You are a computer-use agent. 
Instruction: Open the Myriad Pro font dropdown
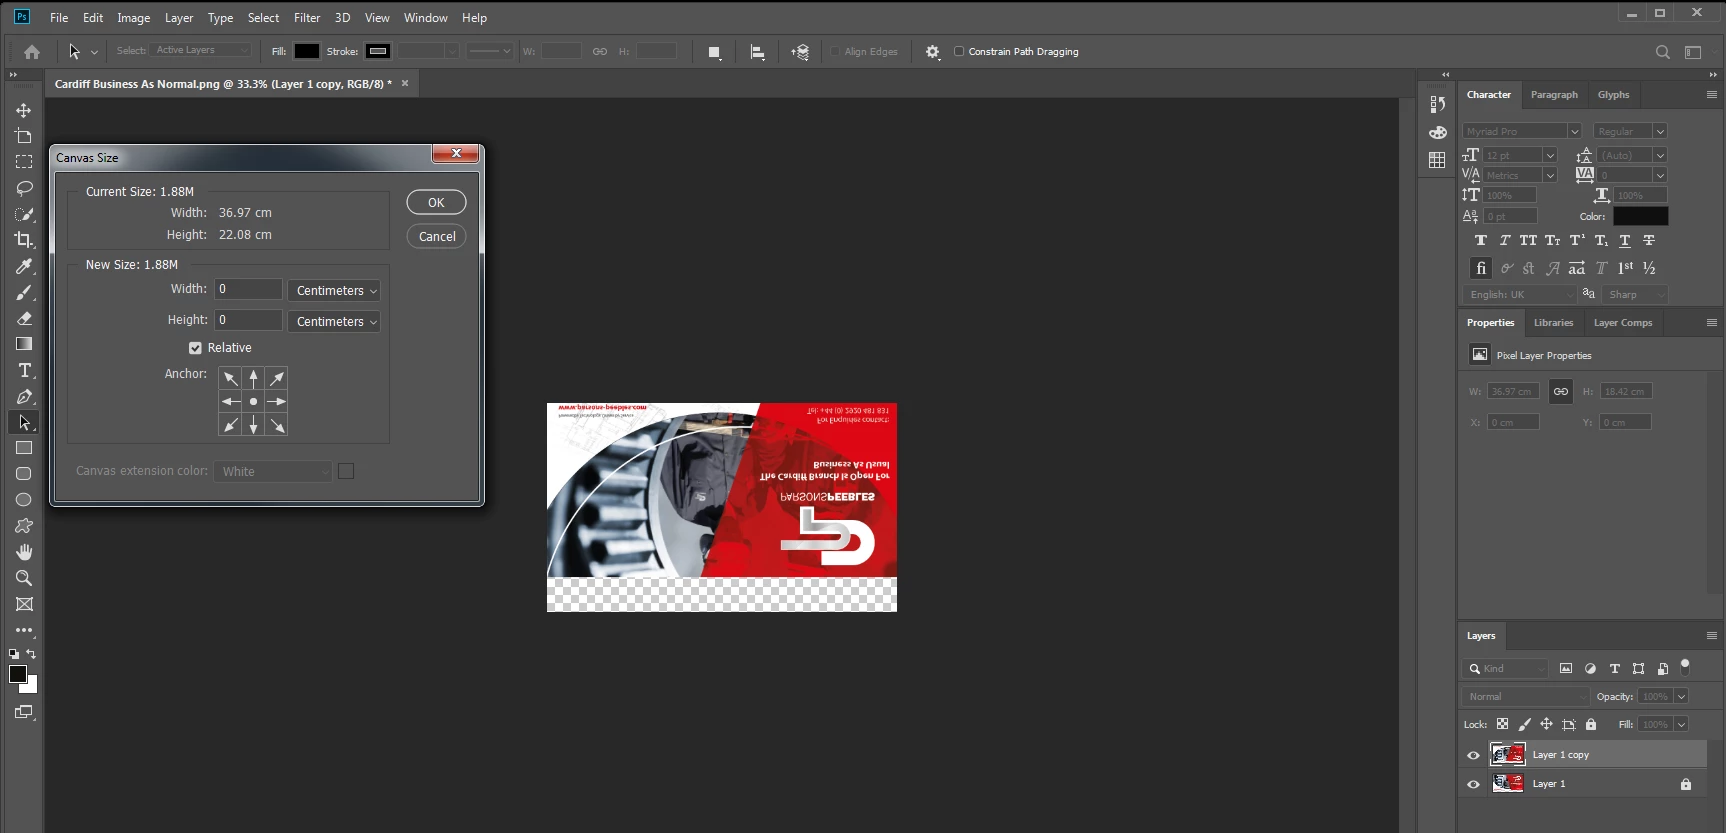click(x=1521, y=131)
